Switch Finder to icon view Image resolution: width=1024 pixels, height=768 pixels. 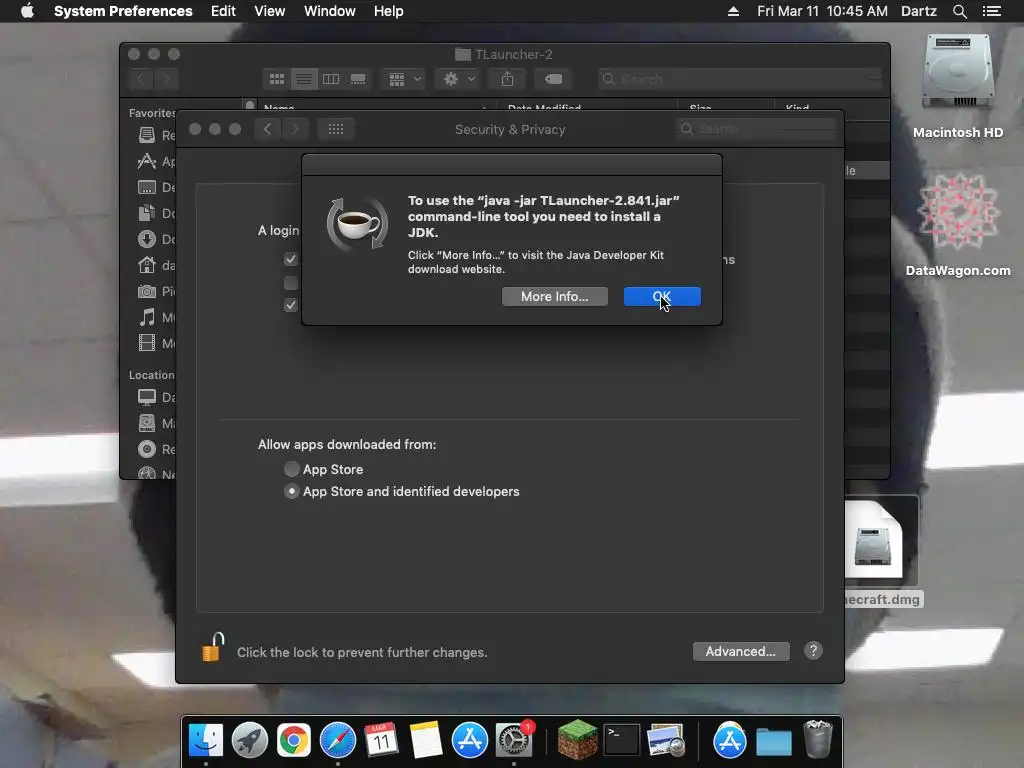coord(277,79)
